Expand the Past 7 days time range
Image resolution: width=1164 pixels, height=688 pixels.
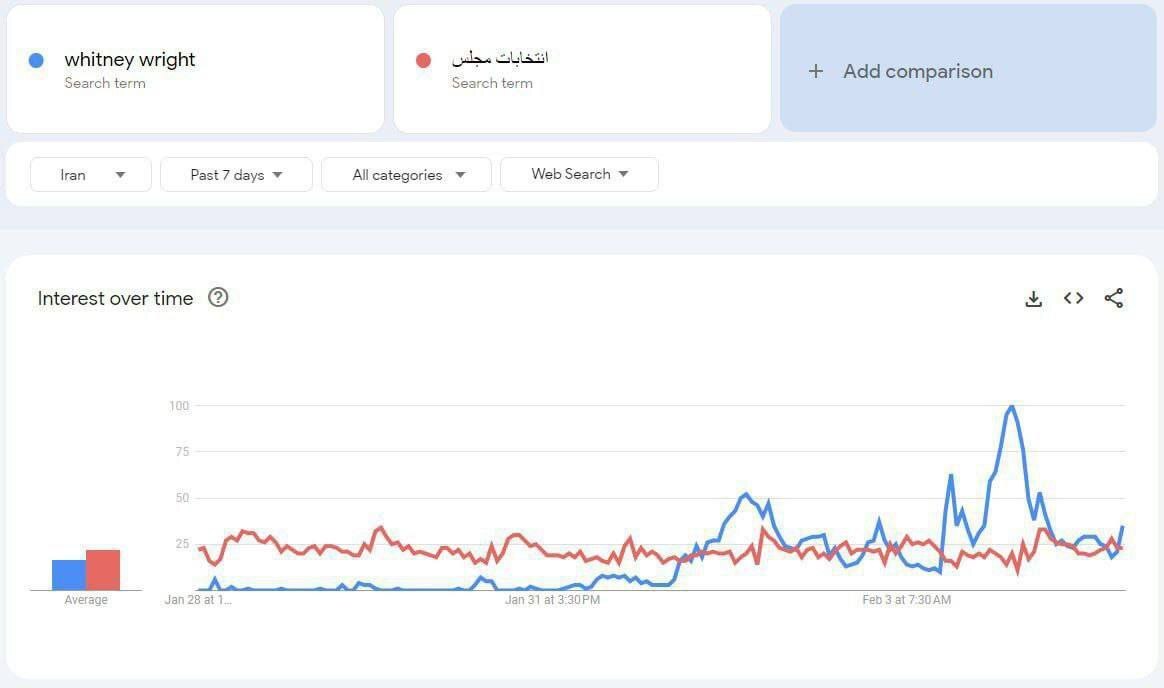(x=236, y=174)
